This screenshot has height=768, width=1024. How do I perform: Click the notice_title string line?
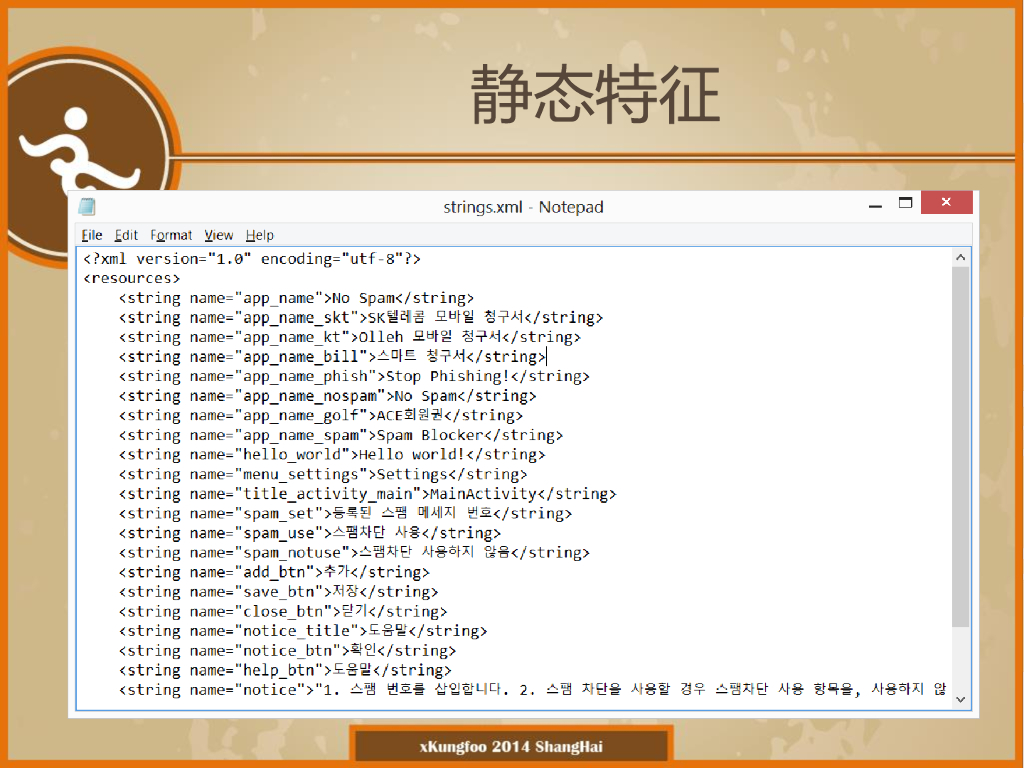[x=303, y=632]
